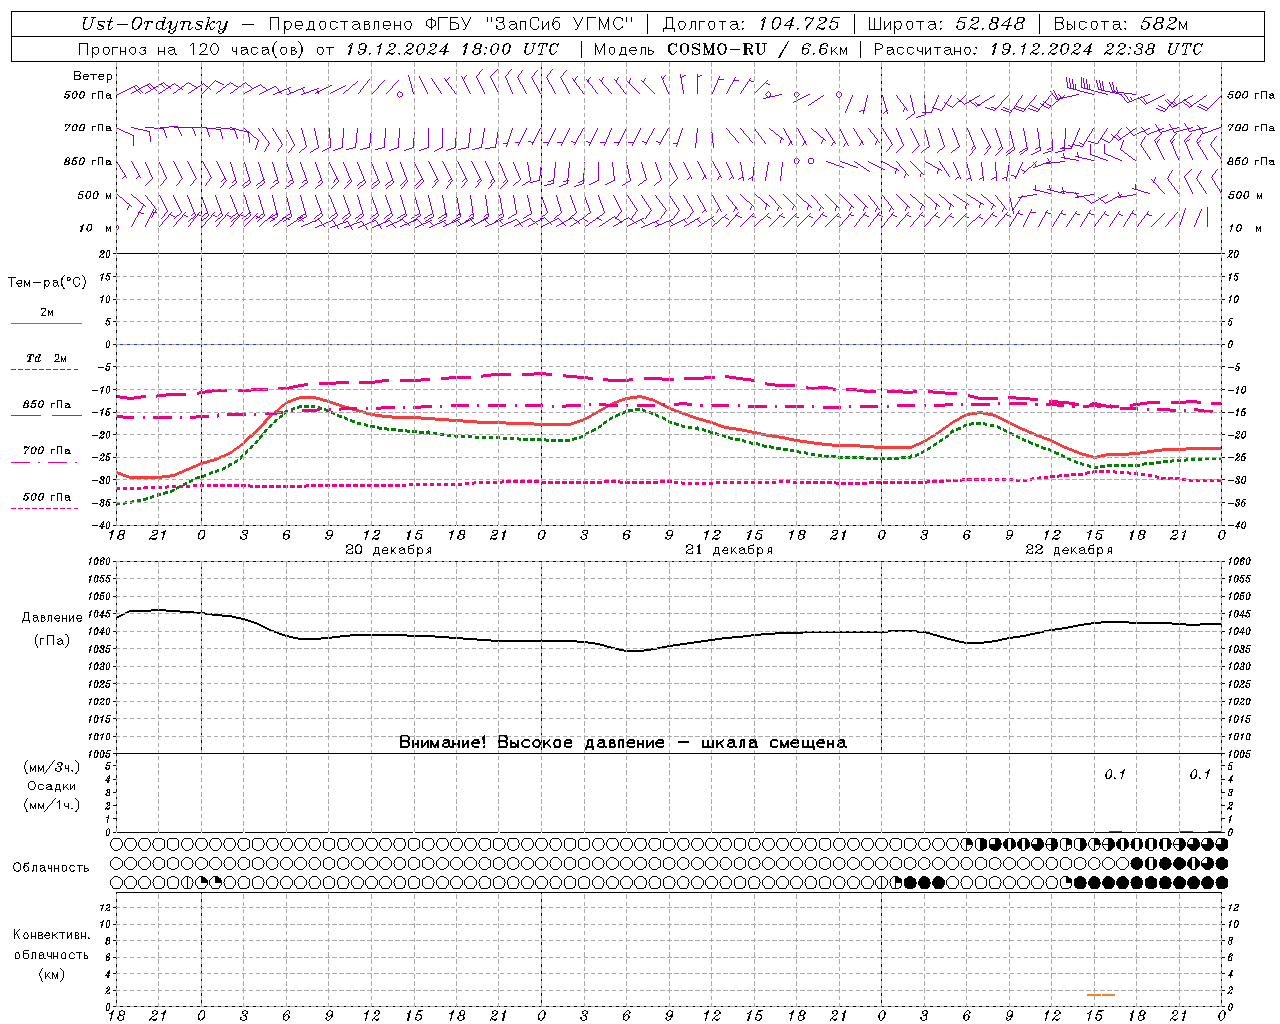Click the station name Ust-Ordynsky
The width and height of the screenshot is (1280, 1024).
(154, 25)
